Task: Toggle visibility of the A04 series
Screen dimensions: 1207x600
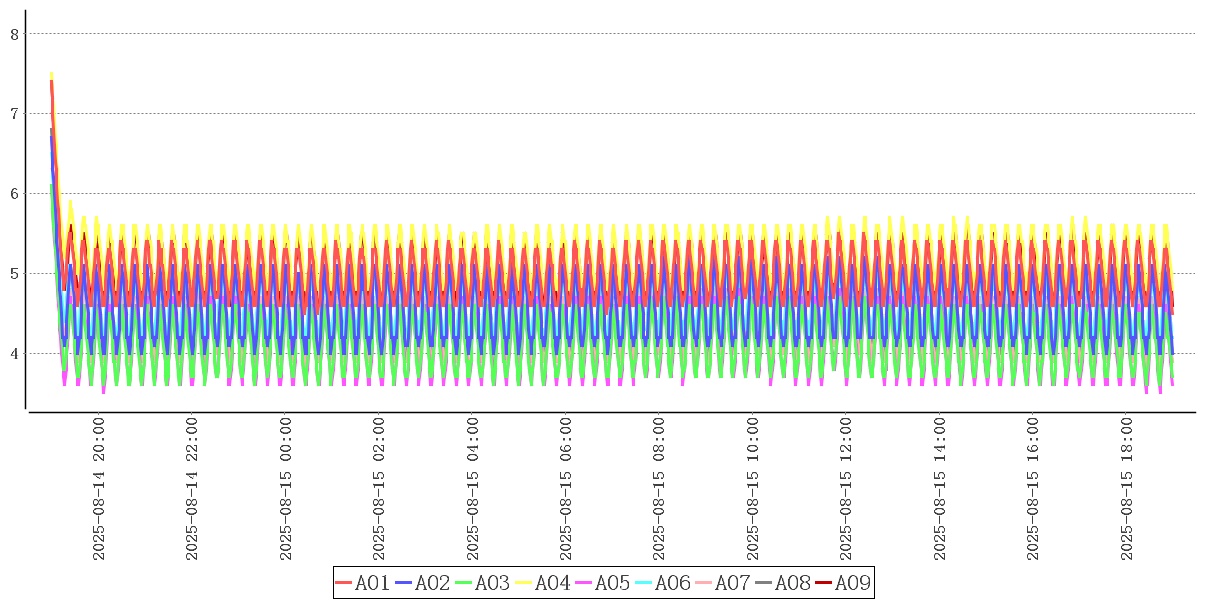Action: (x=542, y=583)
